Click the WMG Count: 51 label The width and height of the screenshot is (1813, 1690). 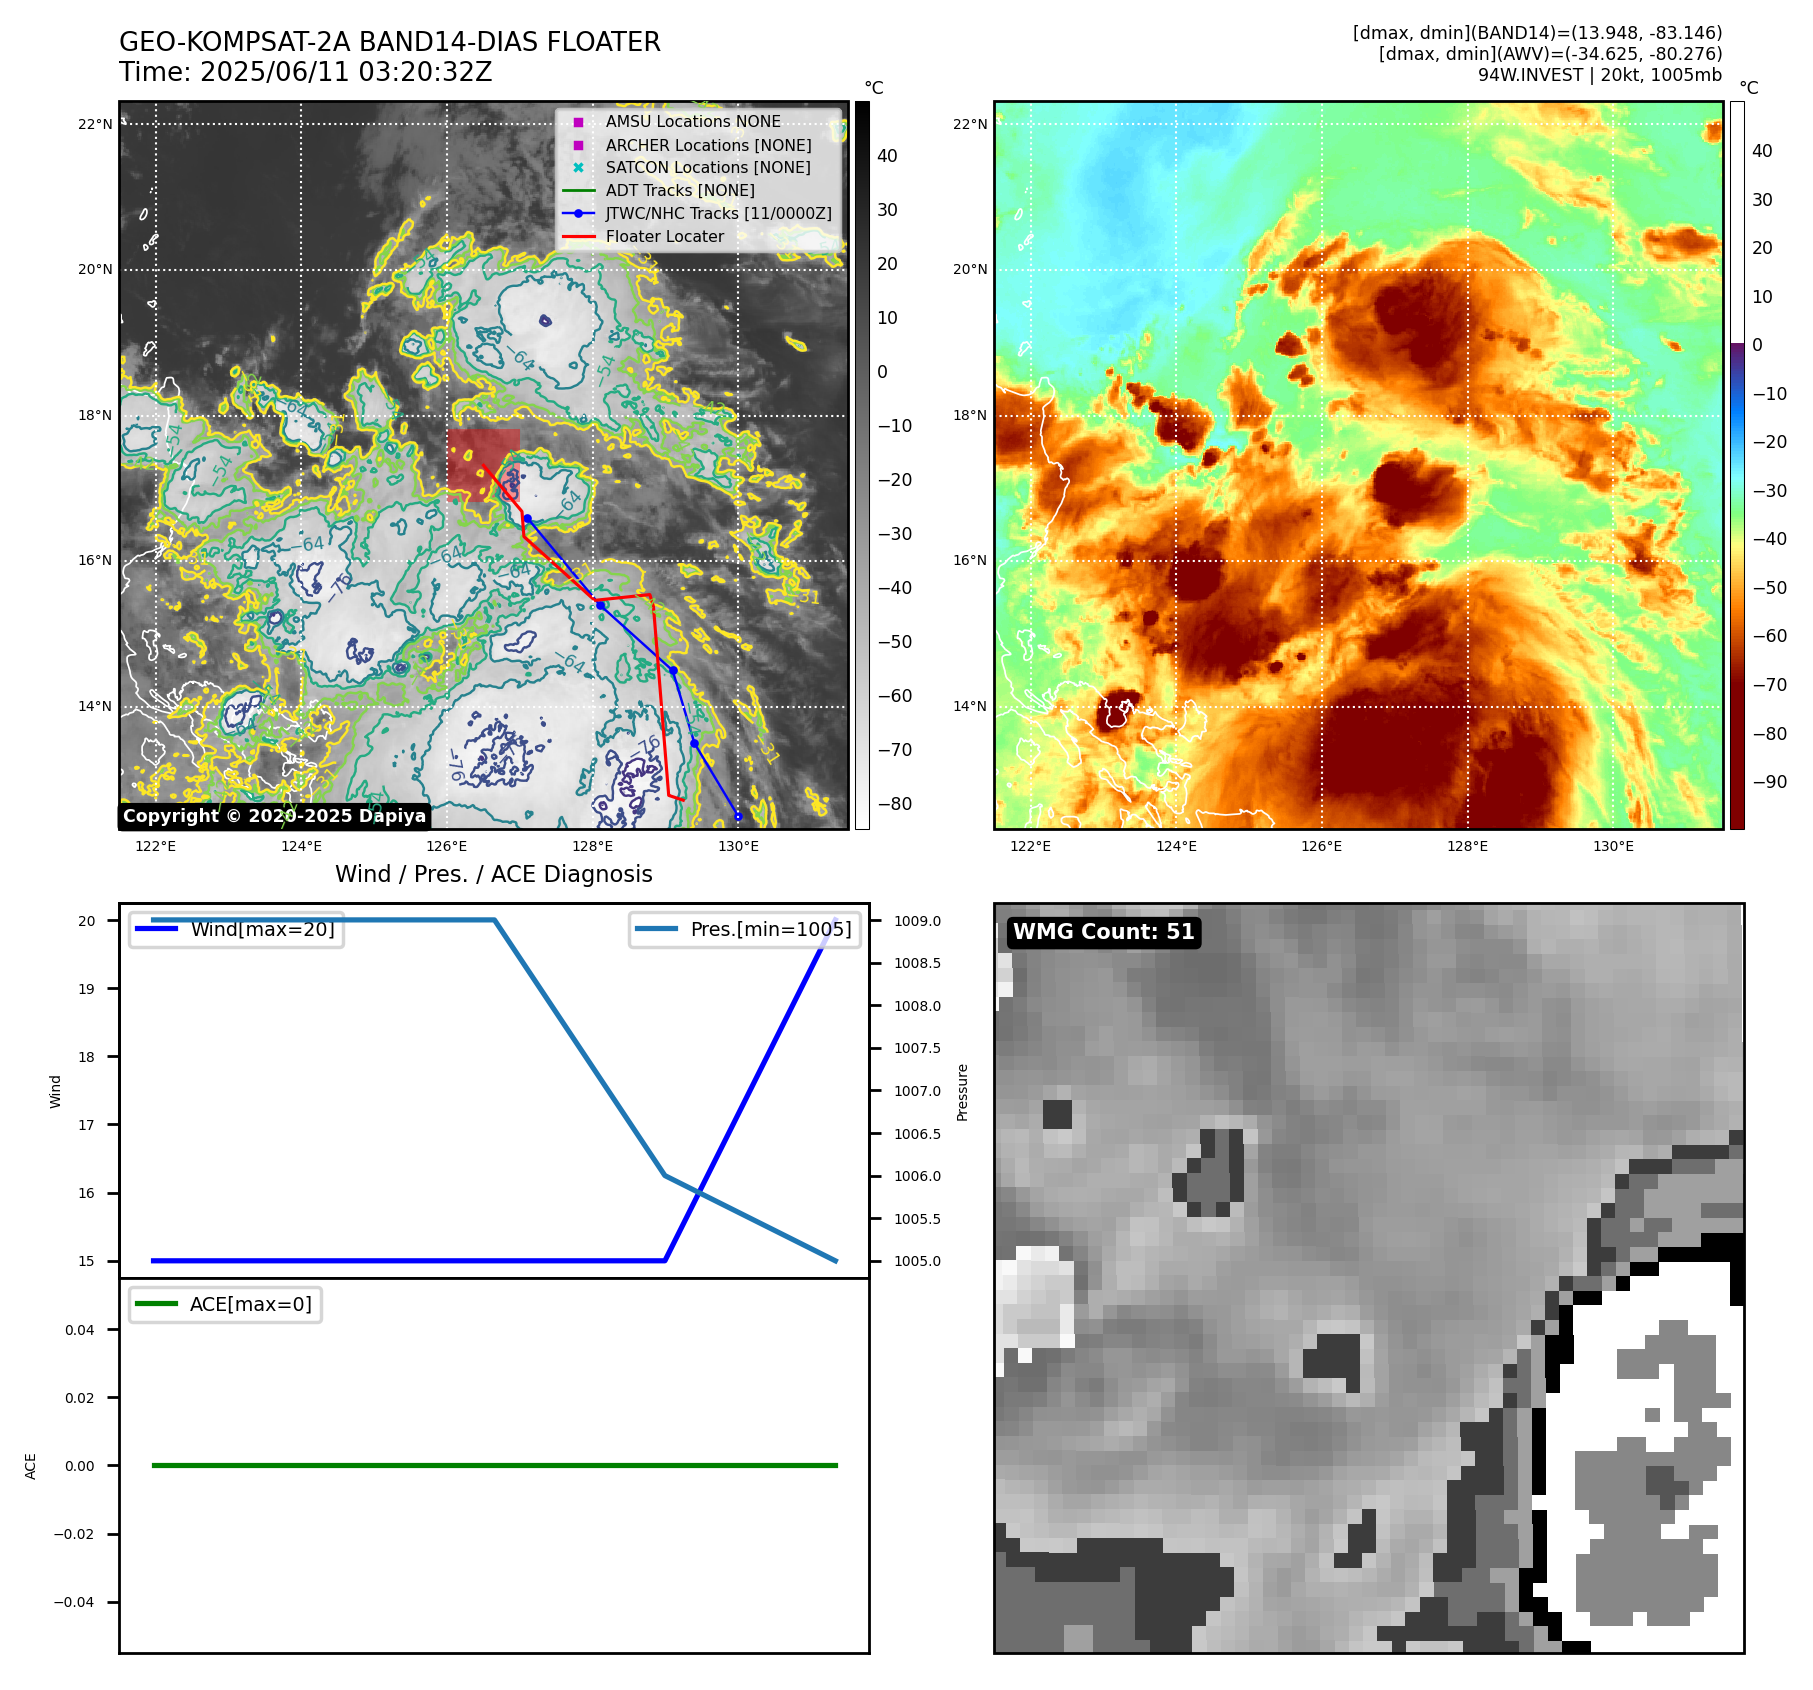1104,932
